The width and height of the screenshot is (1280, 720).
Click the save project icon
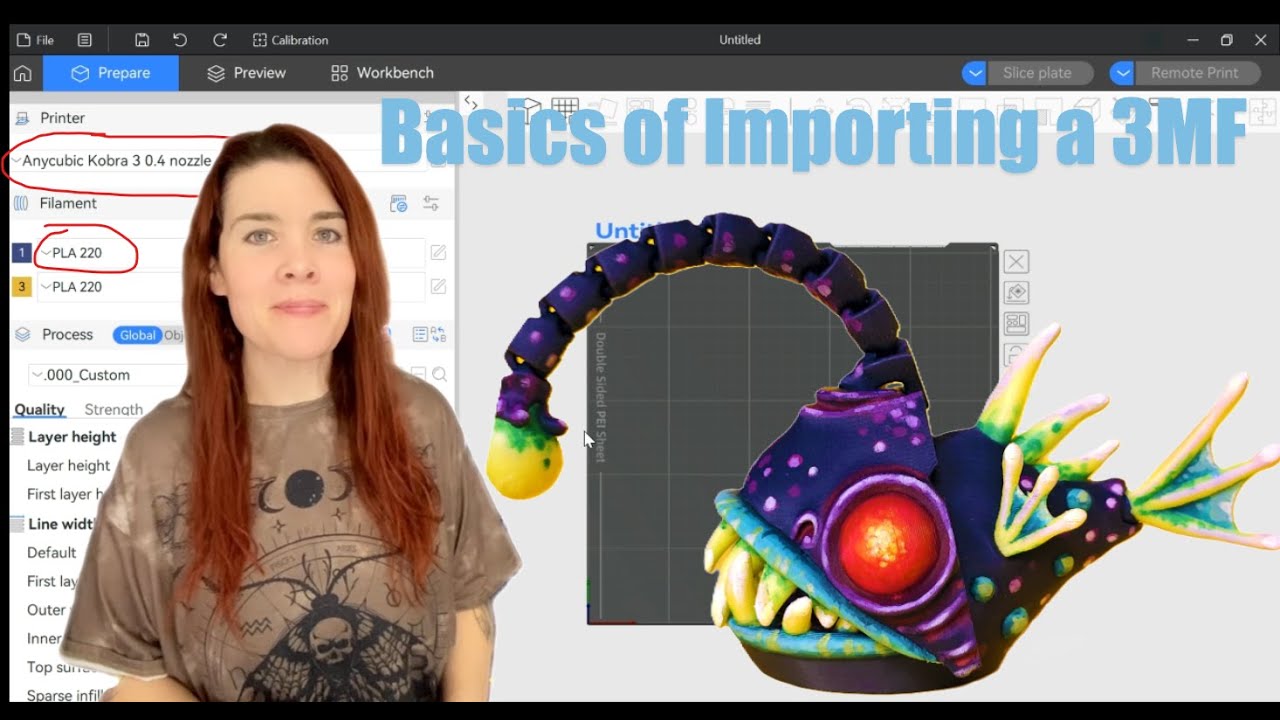[x=142, y=40]
